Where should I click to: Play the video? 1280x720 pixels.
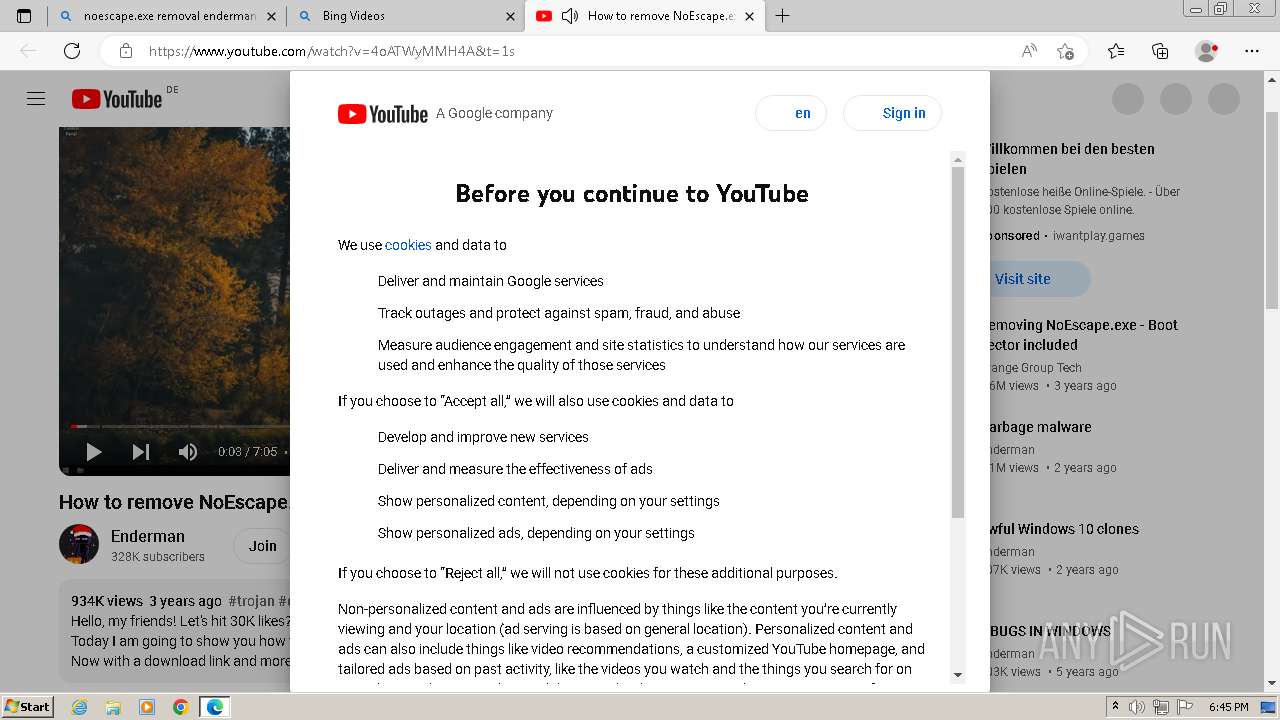tap(93, 452)
